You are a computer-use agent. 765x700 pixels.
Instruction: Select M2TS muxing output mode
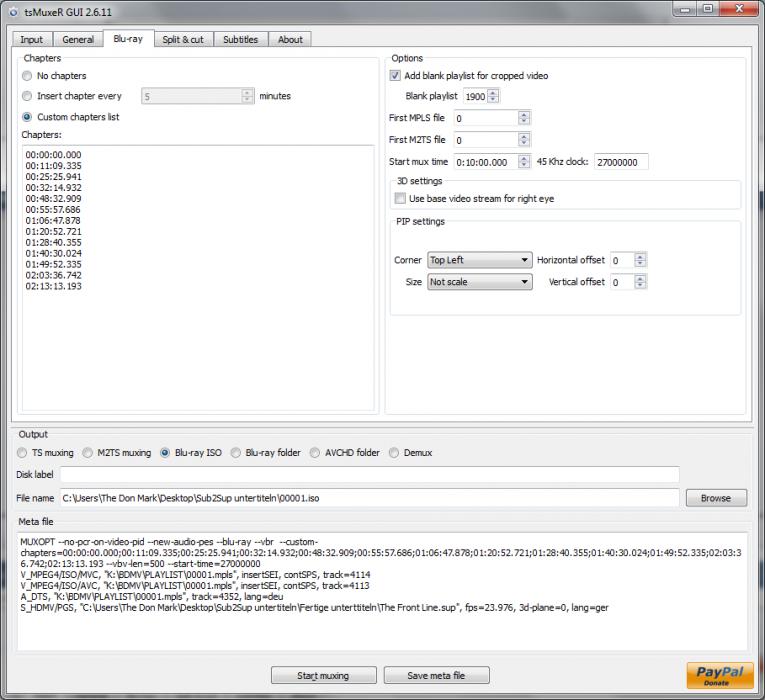tap(88, 453)
